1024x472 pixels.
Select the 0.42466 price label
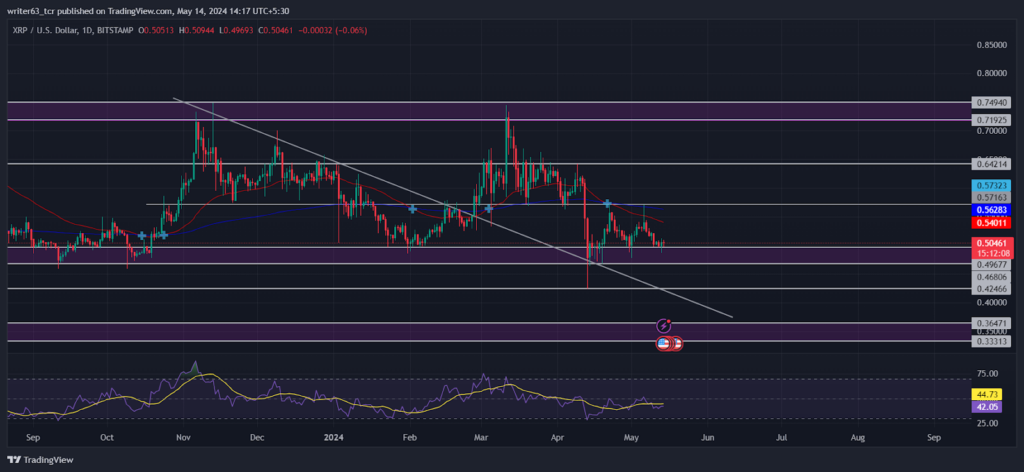[991, 288]
